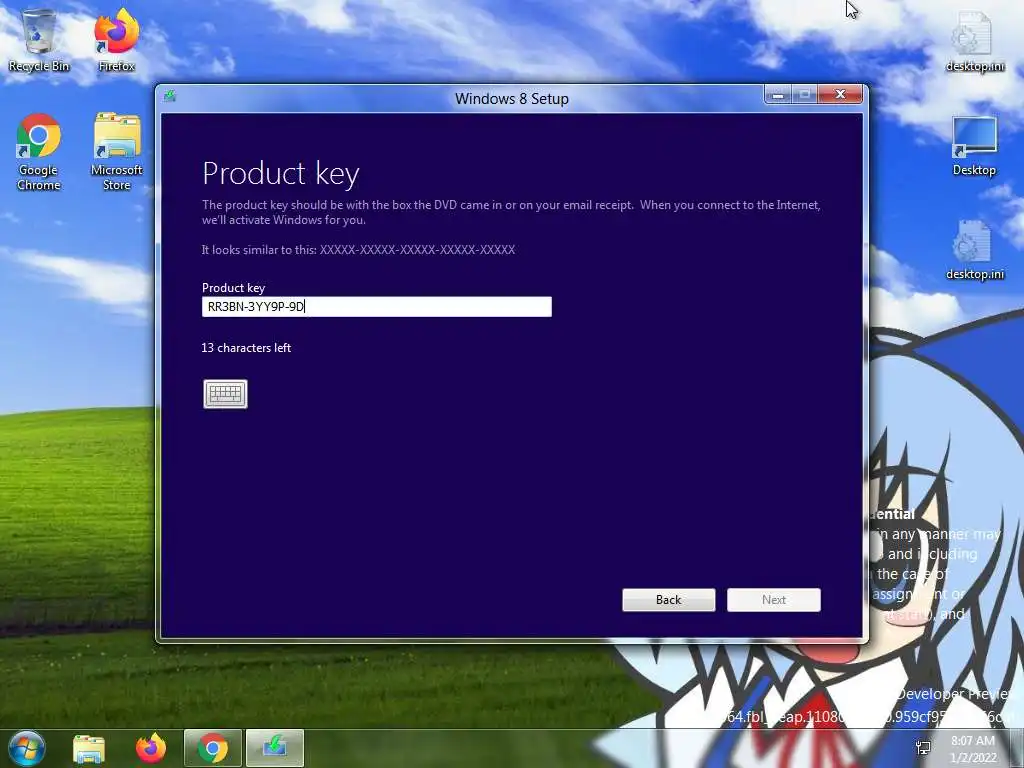1024x768 pixels.
Task: Launch Firefox from the desktop icon
Action: point(117,40)
